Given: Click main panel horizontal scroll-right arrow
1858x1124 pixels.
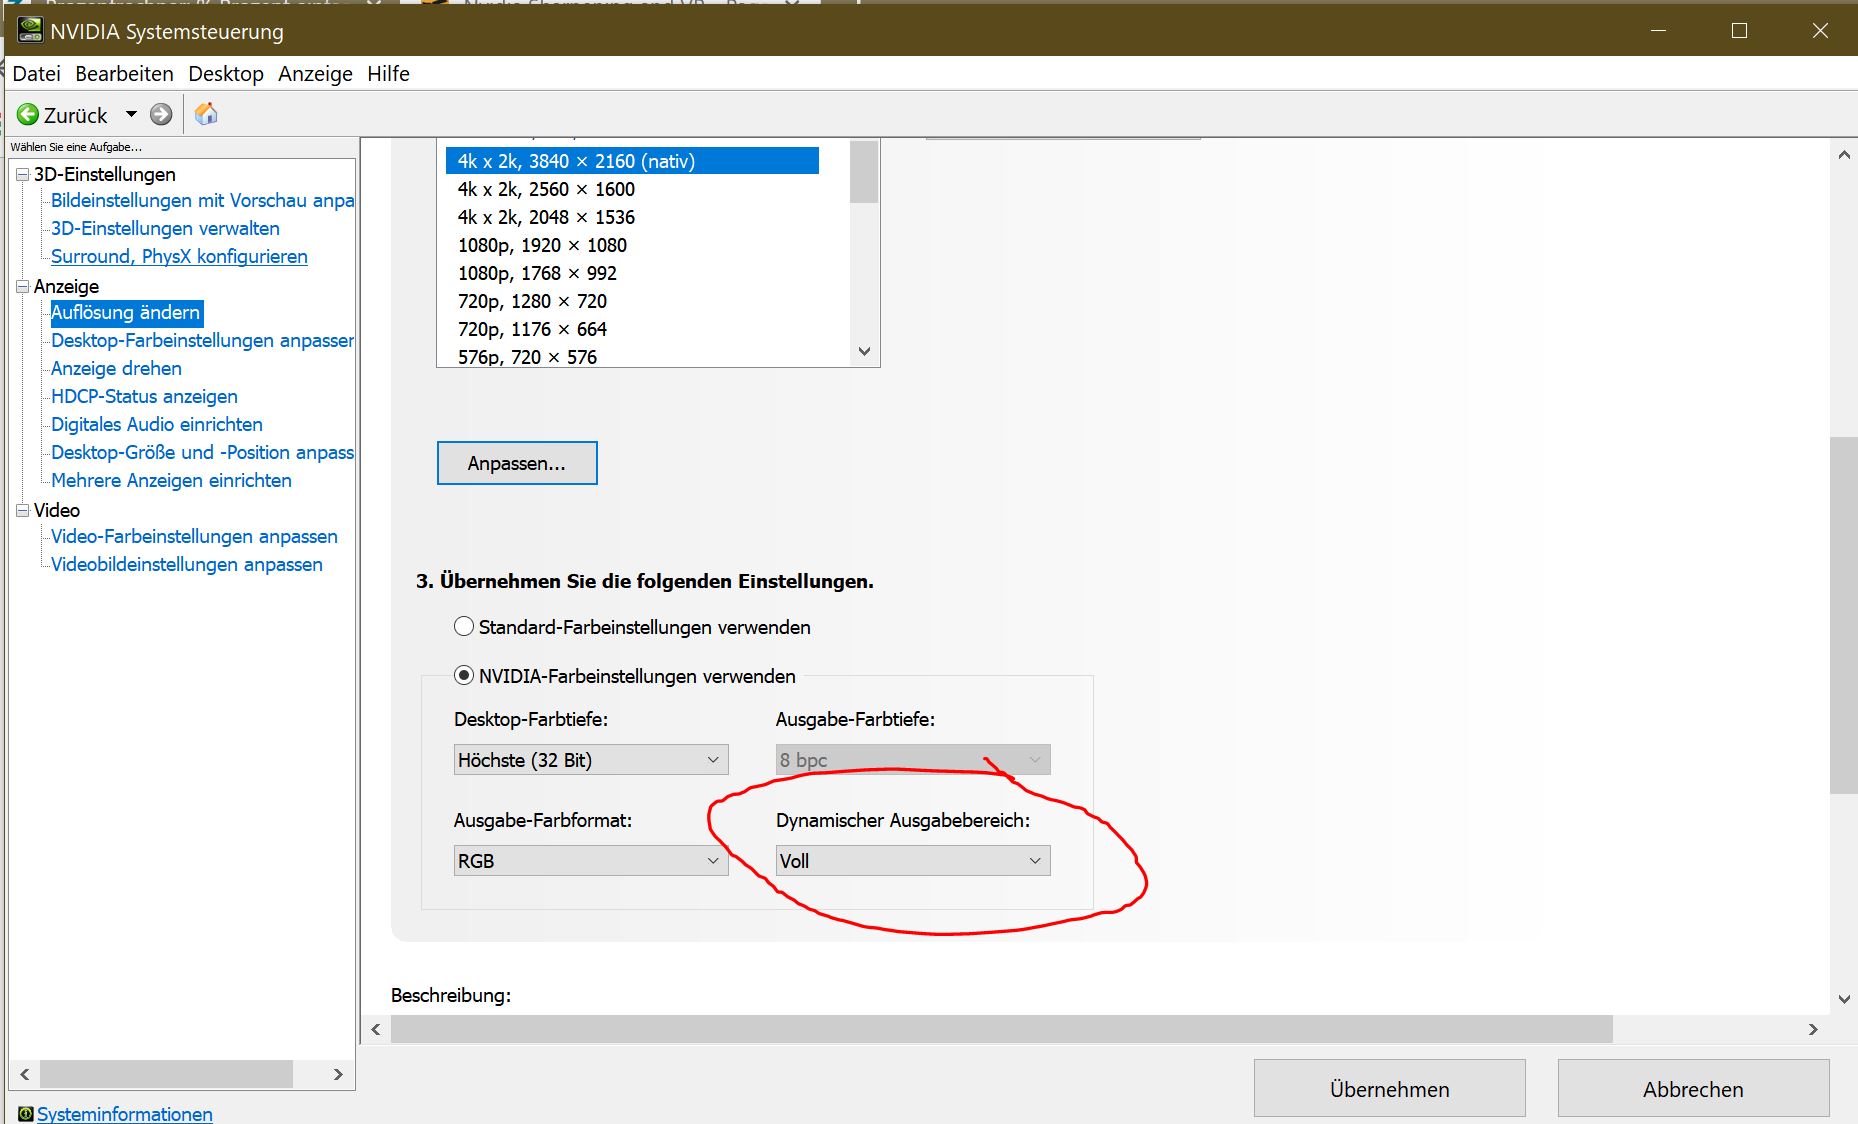Looking at the screenshot, I should click(x=1813, y=1029).
